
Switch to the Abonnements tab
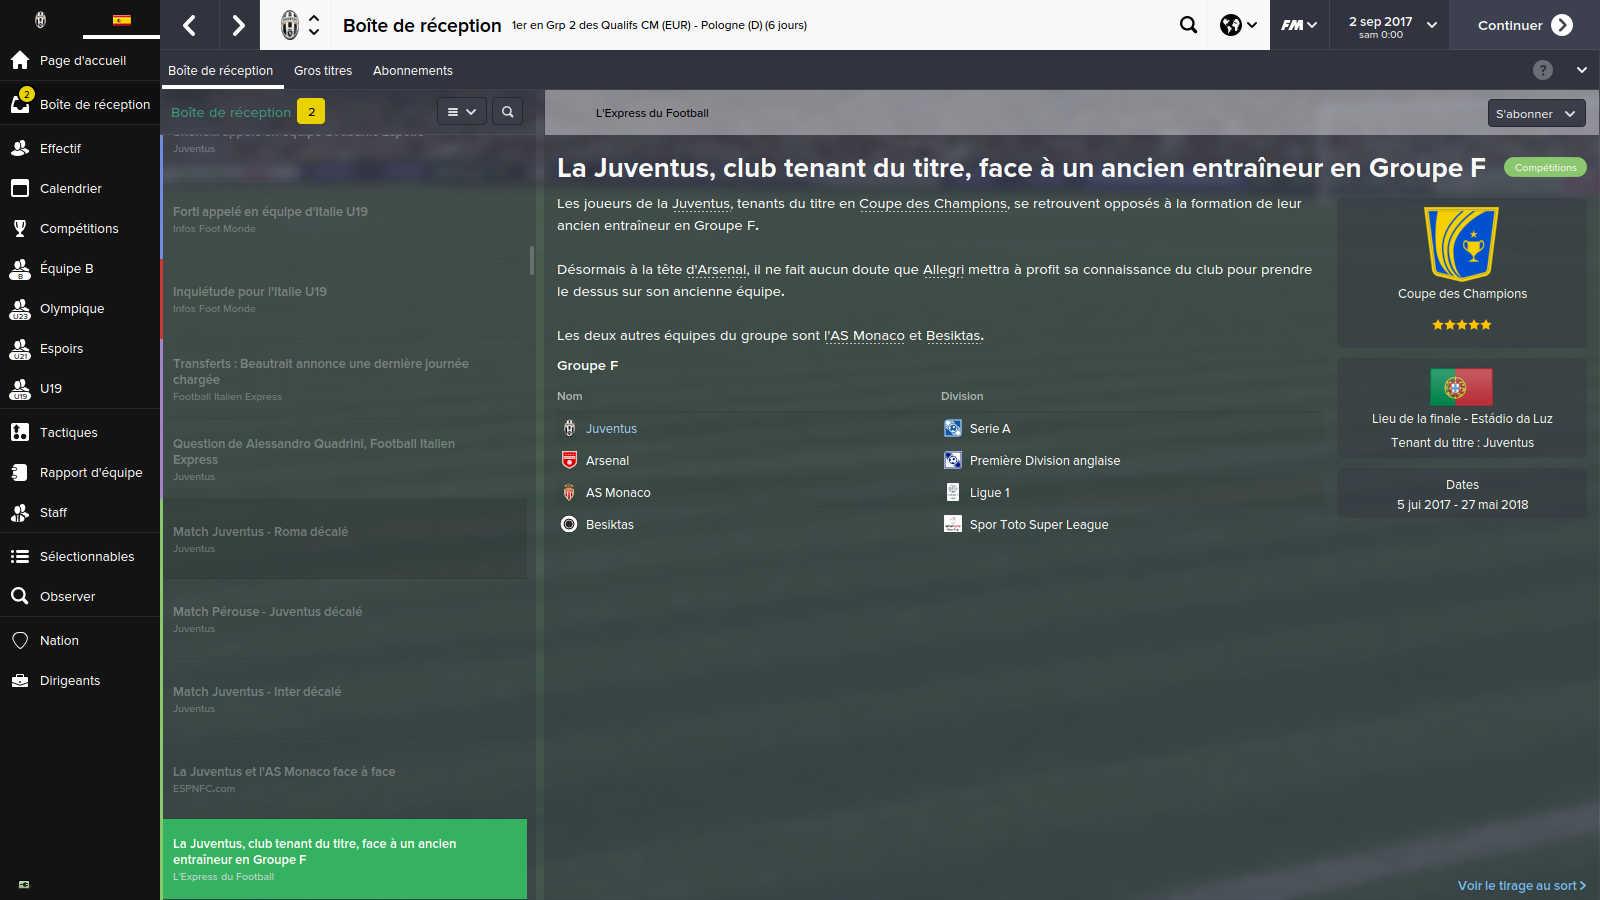(x=413, y=71)
